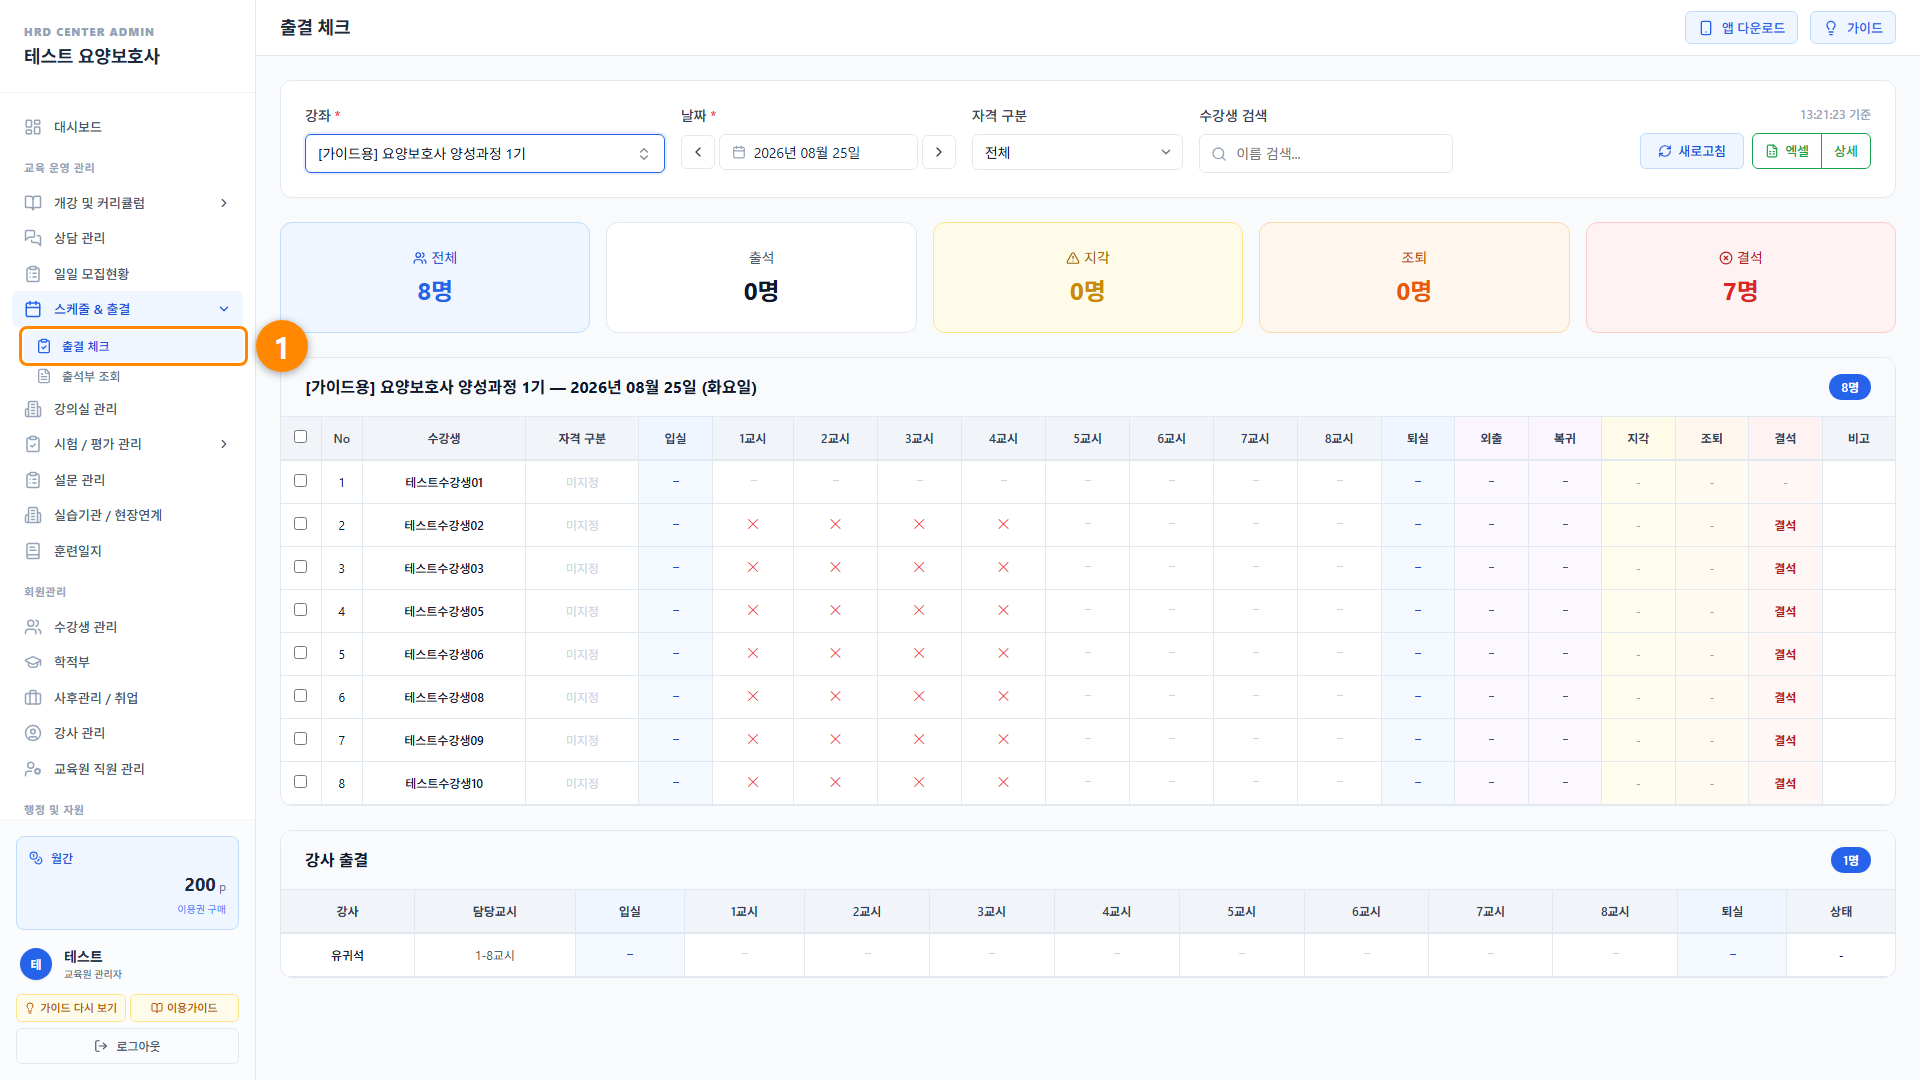Screen dimensions: 1920x1080
Task: Click the 테 user avatar
Action: (36, 964)
